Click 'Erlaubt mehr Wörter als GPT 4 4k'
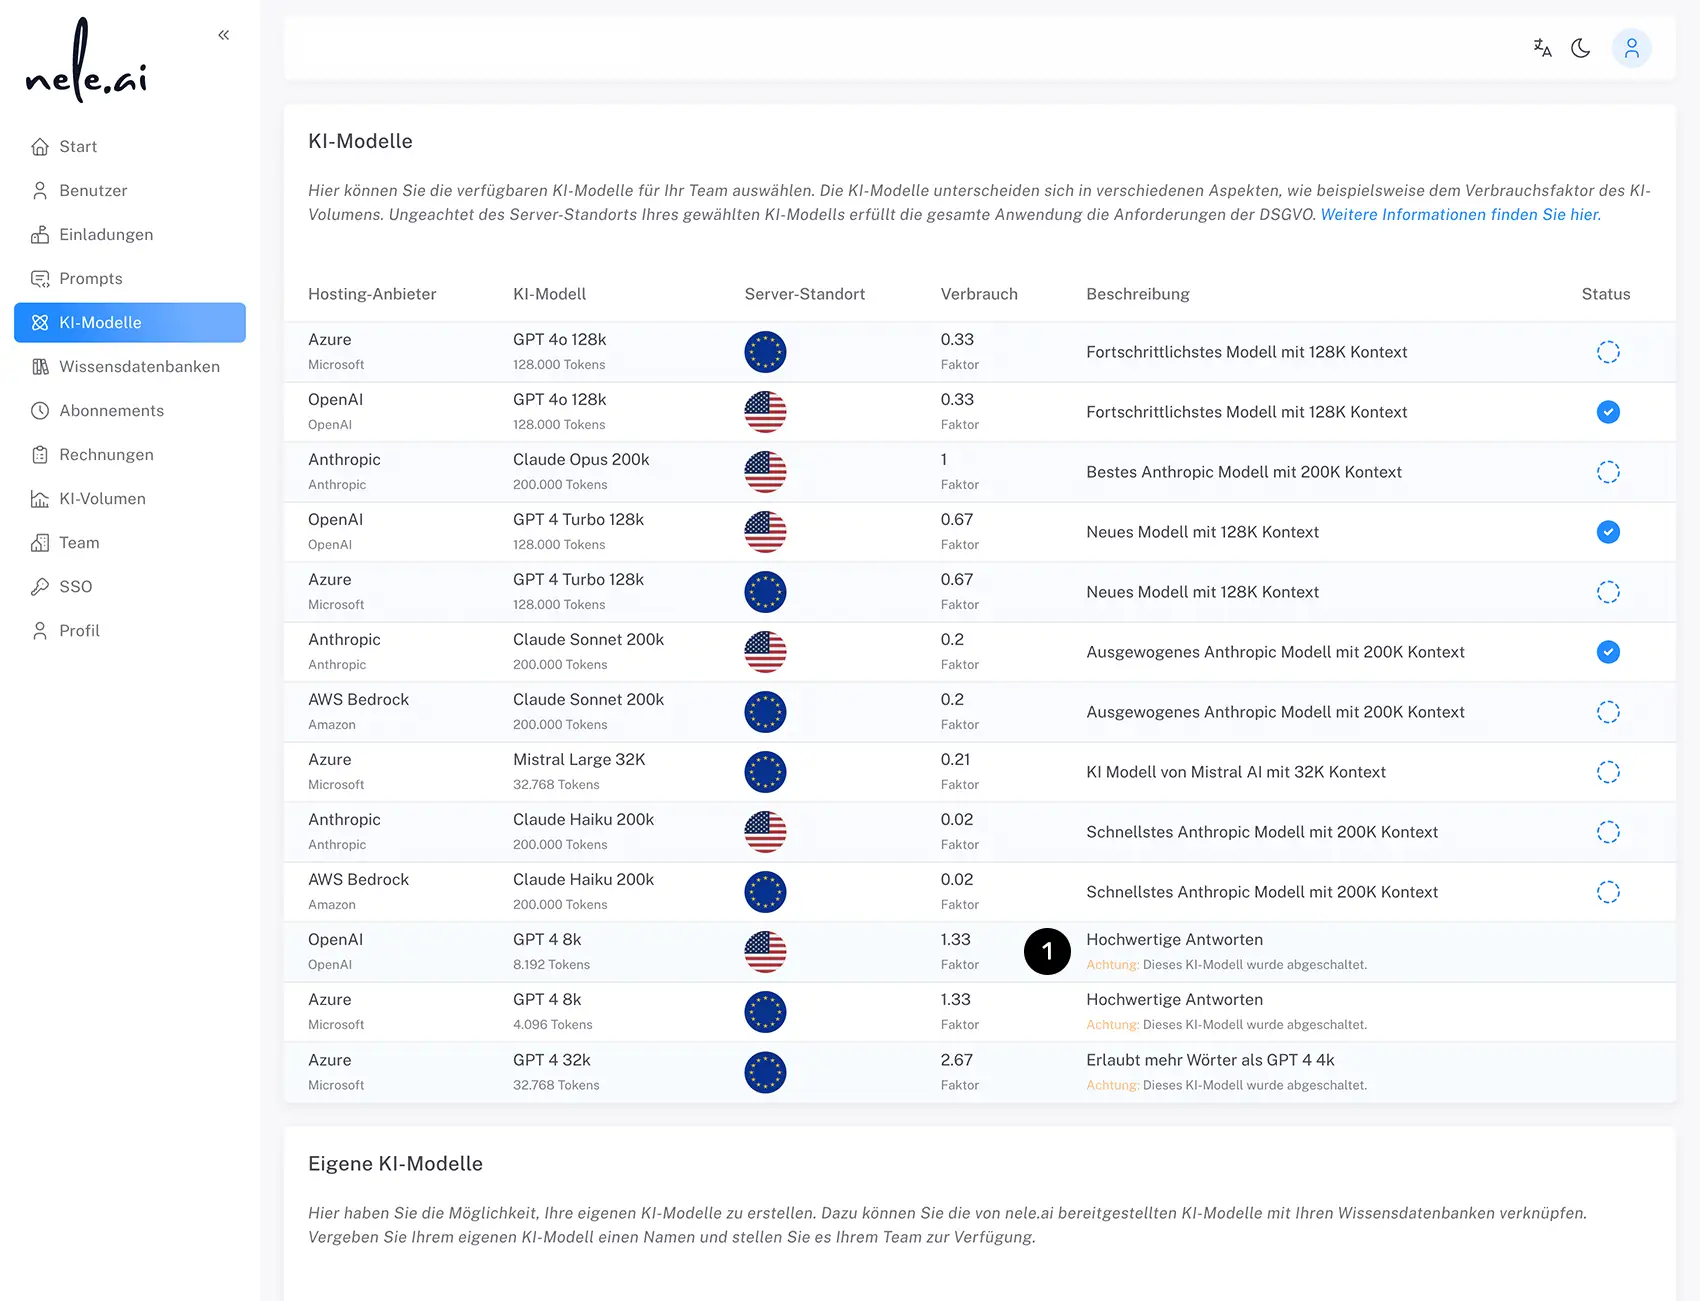This screenshot has height=1301, width=1700. 1210,1060
